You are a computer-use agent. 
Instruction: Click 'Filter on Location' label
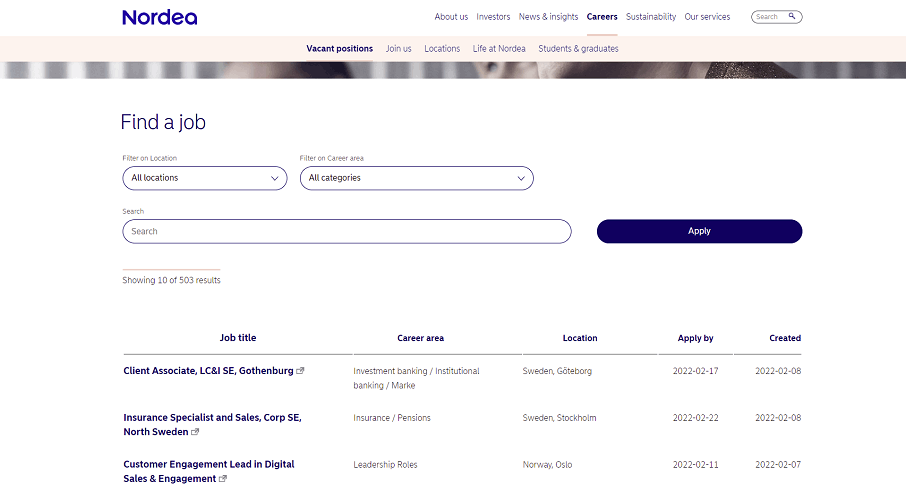coord(150,158)
